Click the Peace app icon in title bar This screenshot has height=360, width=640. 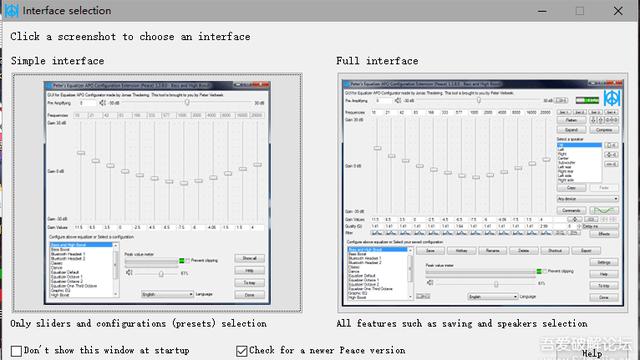click(11, 11)
